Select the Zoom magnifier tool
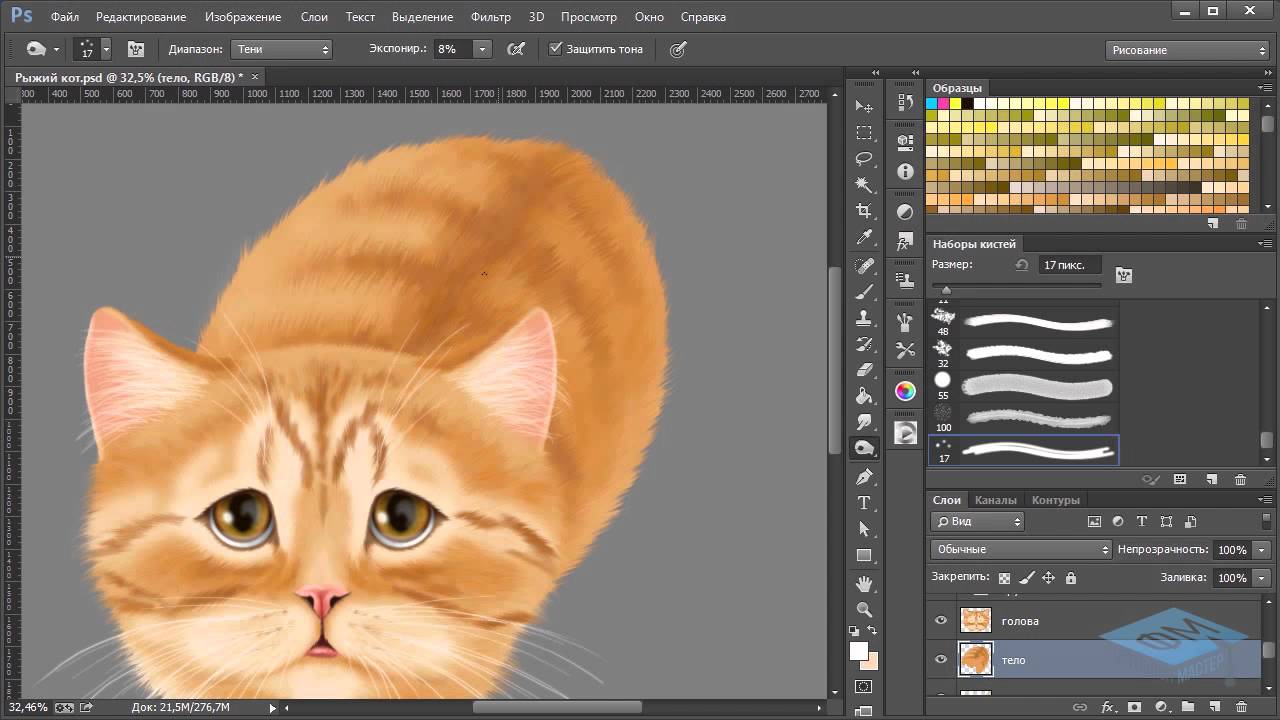The width and height of the screenshot is (1280, 720). [864, 609]
